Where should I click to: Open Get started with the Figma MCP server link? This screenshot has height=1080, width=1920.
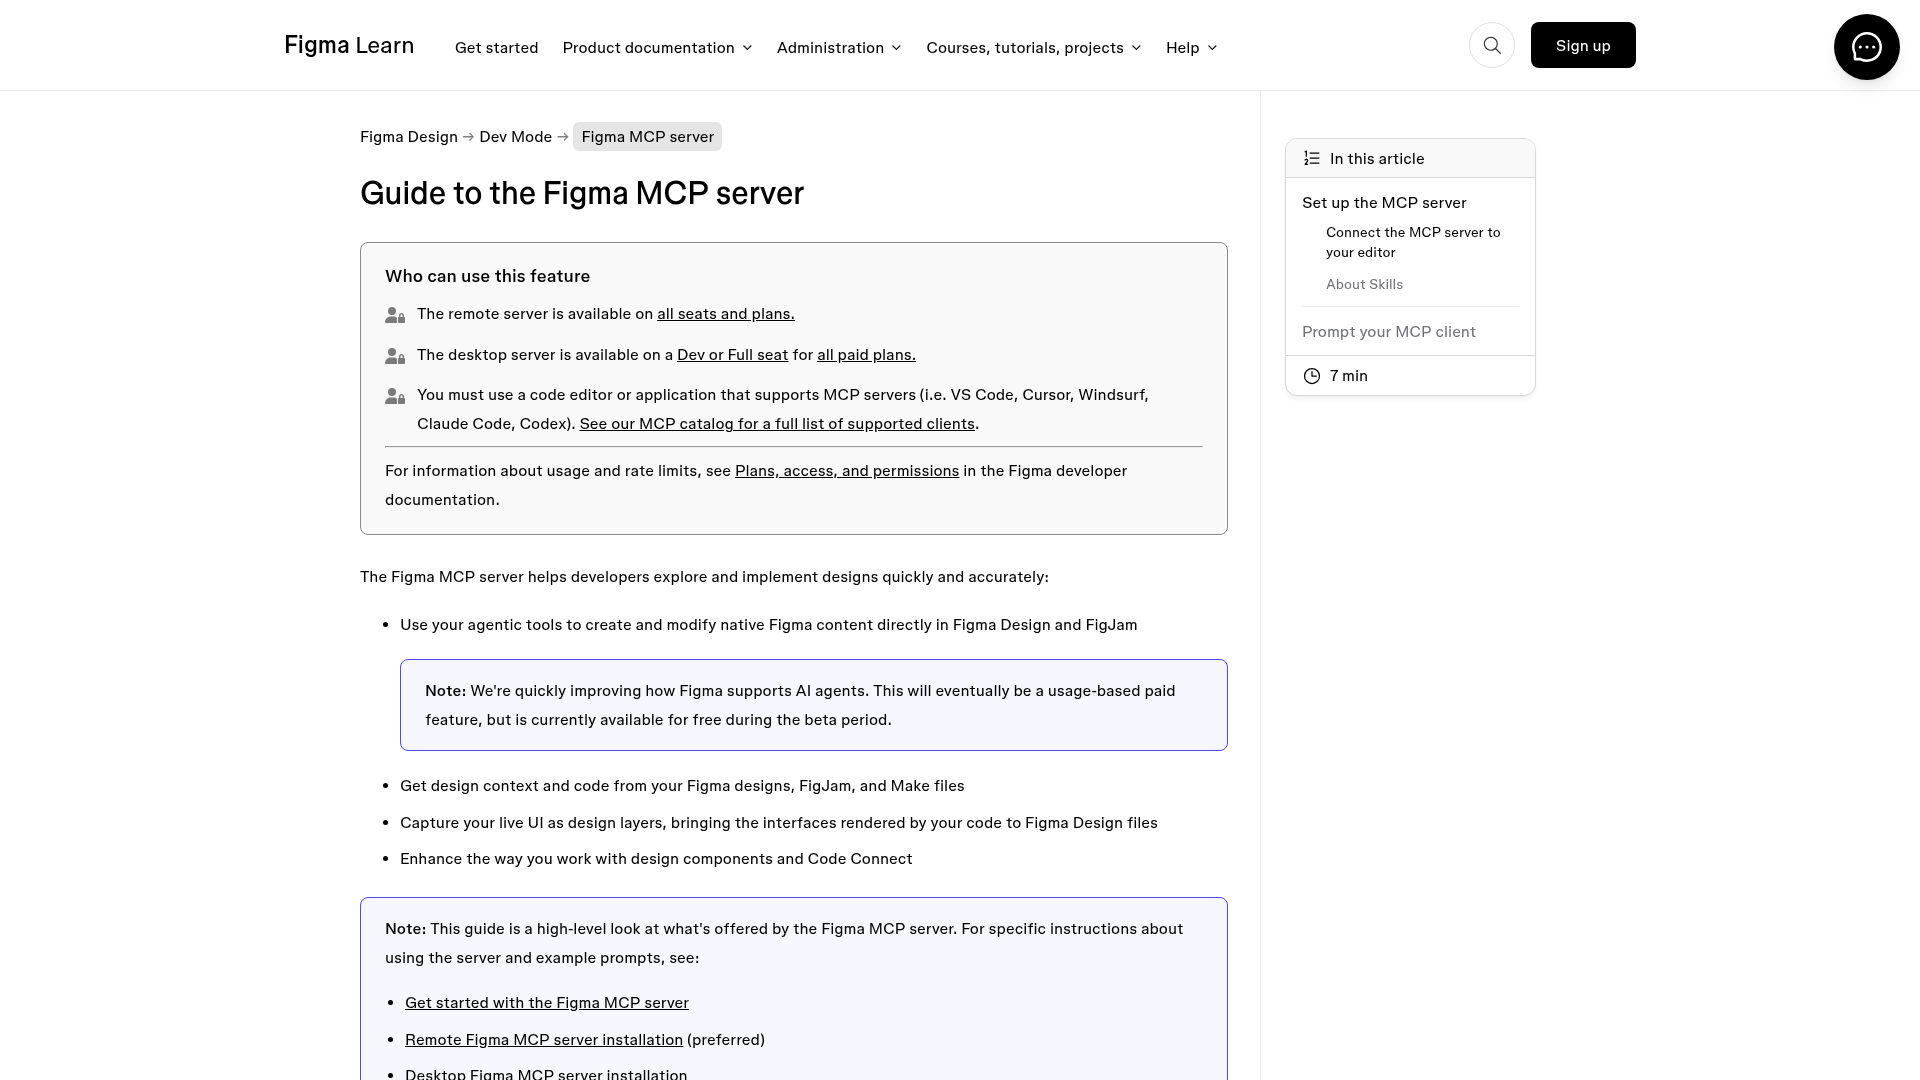click(547, 1003)
